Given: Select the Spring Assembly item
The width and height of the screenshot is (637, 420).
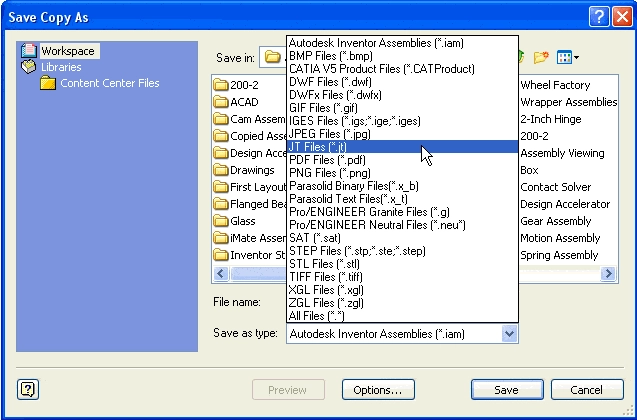Looking at the screenshot, I should (x=559, y=255).
